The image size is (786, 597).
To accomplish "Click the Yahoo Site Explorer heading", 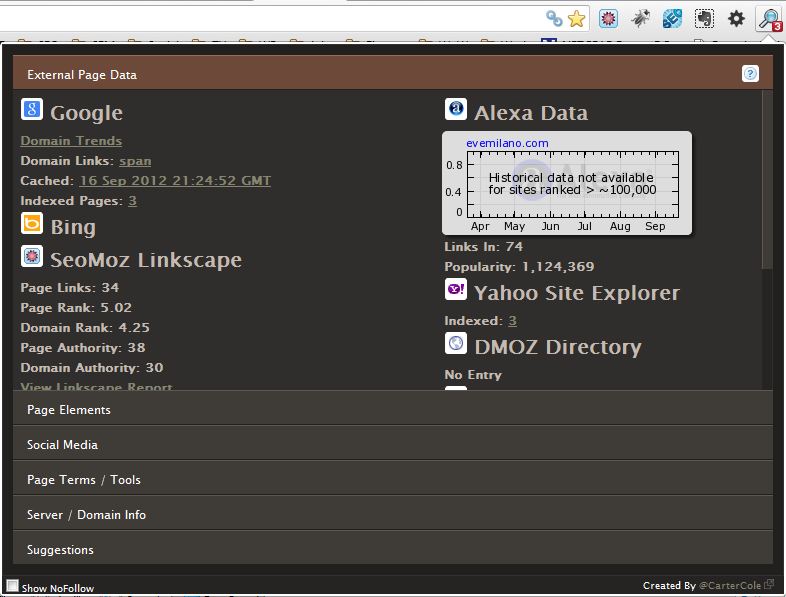I will pyautogui.click(x=577, y=293).
